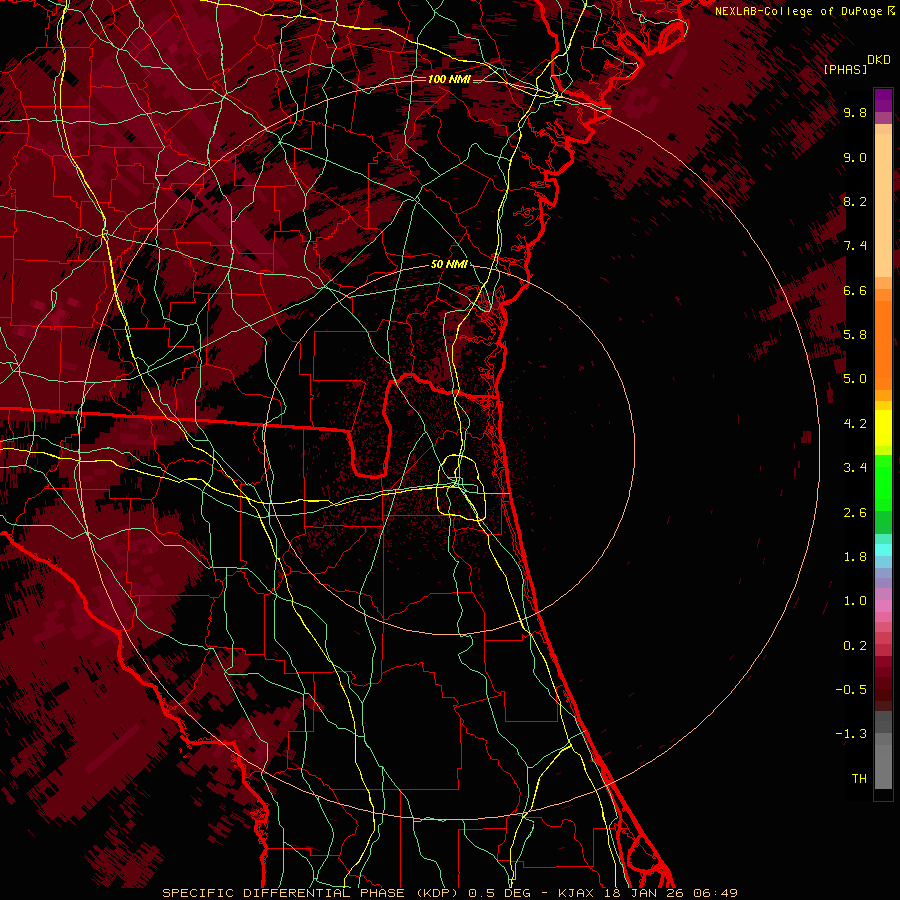Viewport: 900px width, 900px height.
Task: Click the 0.2 value on the color scale
Action: coord(855,646)
